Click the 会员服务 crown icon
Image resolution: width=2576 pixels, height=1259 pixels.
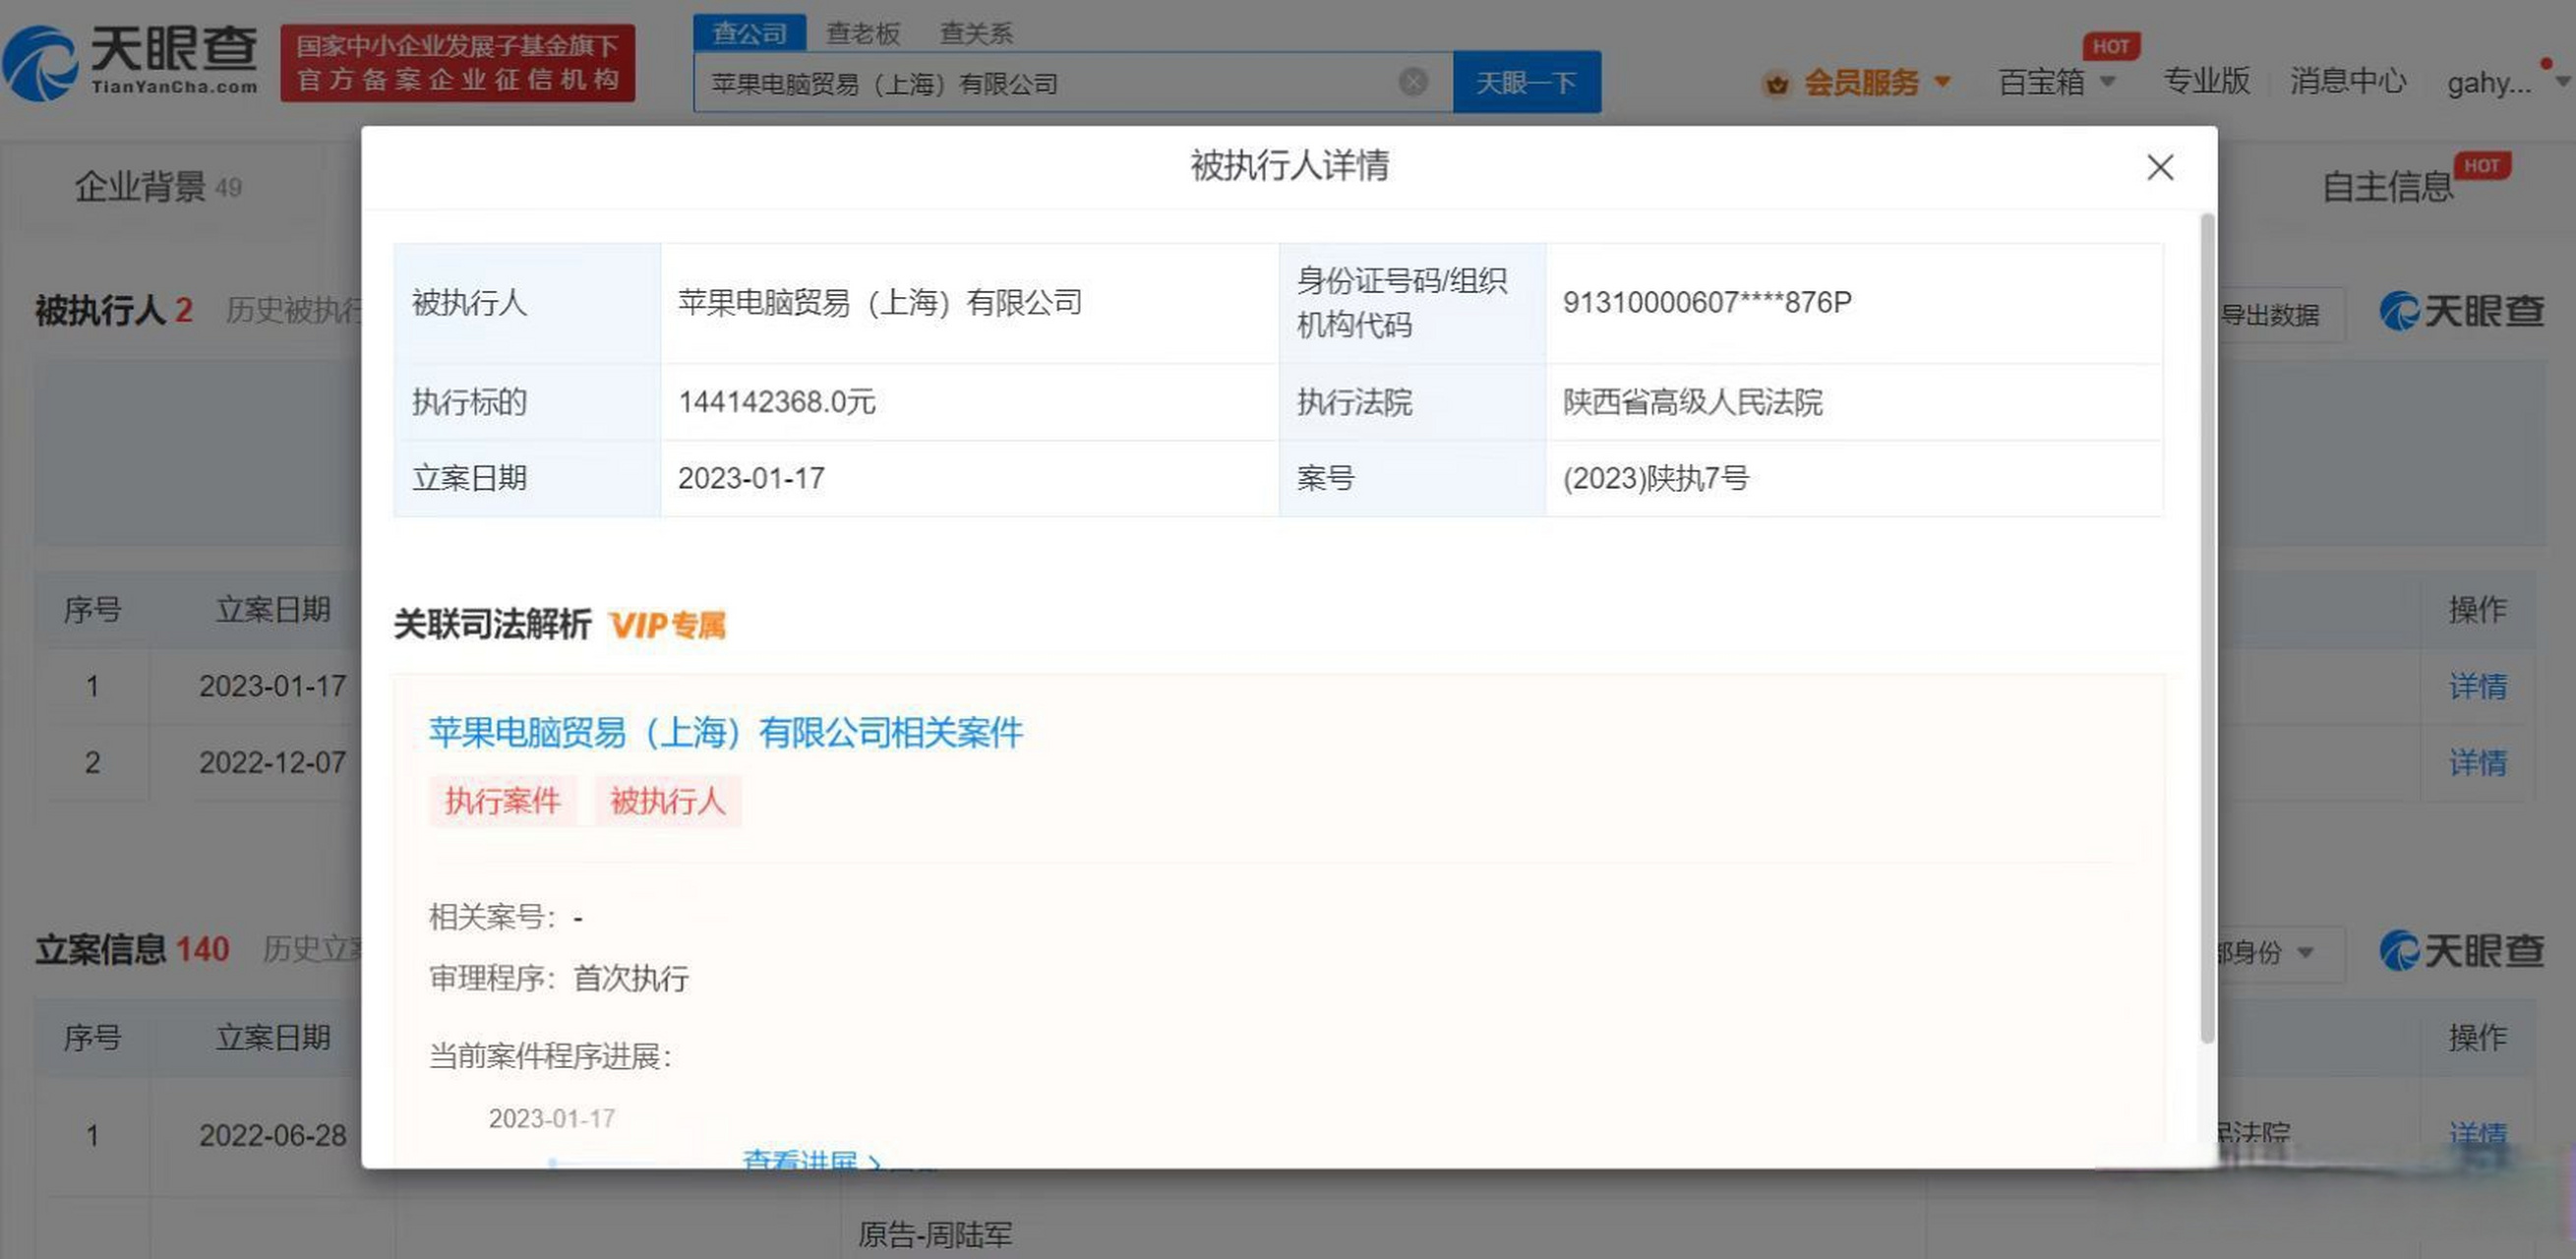coord(1777,83)
